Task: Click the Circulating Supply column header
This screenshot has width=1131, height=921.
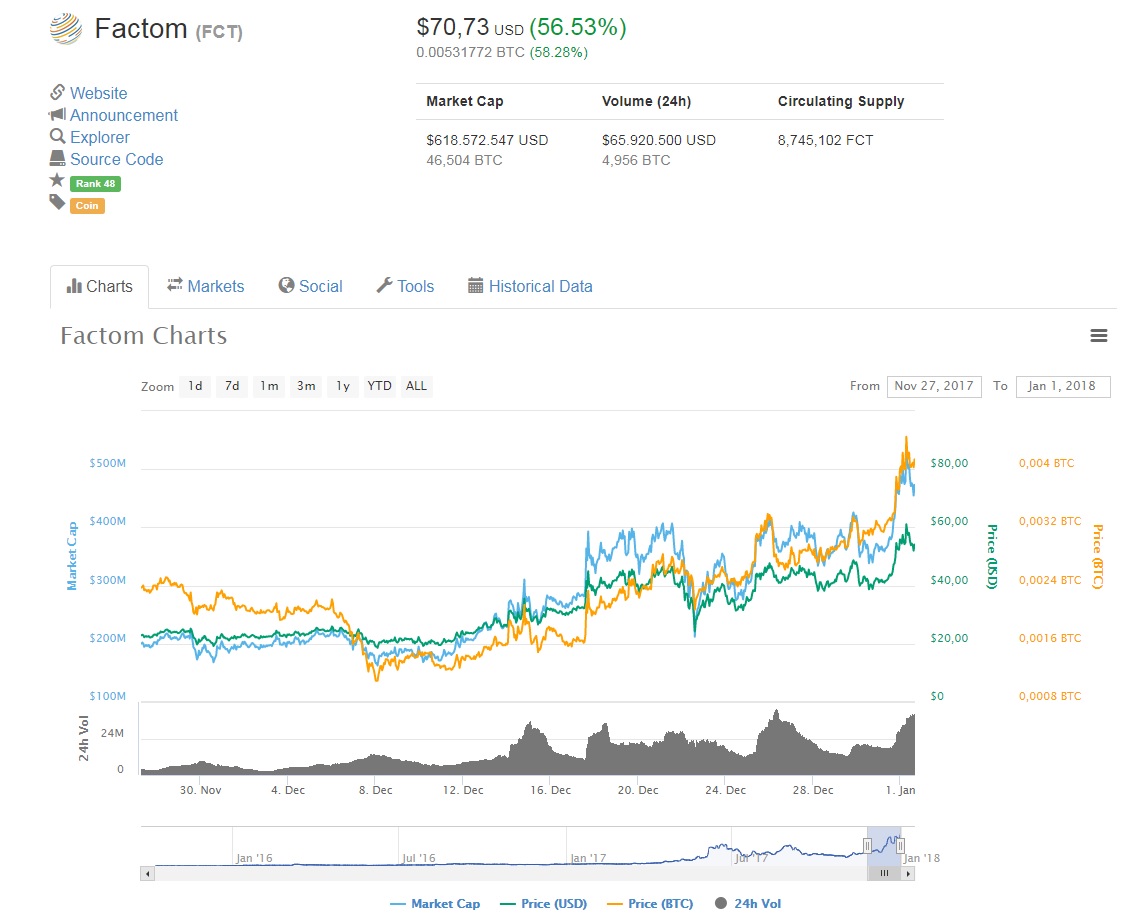Action: (841, 102)
